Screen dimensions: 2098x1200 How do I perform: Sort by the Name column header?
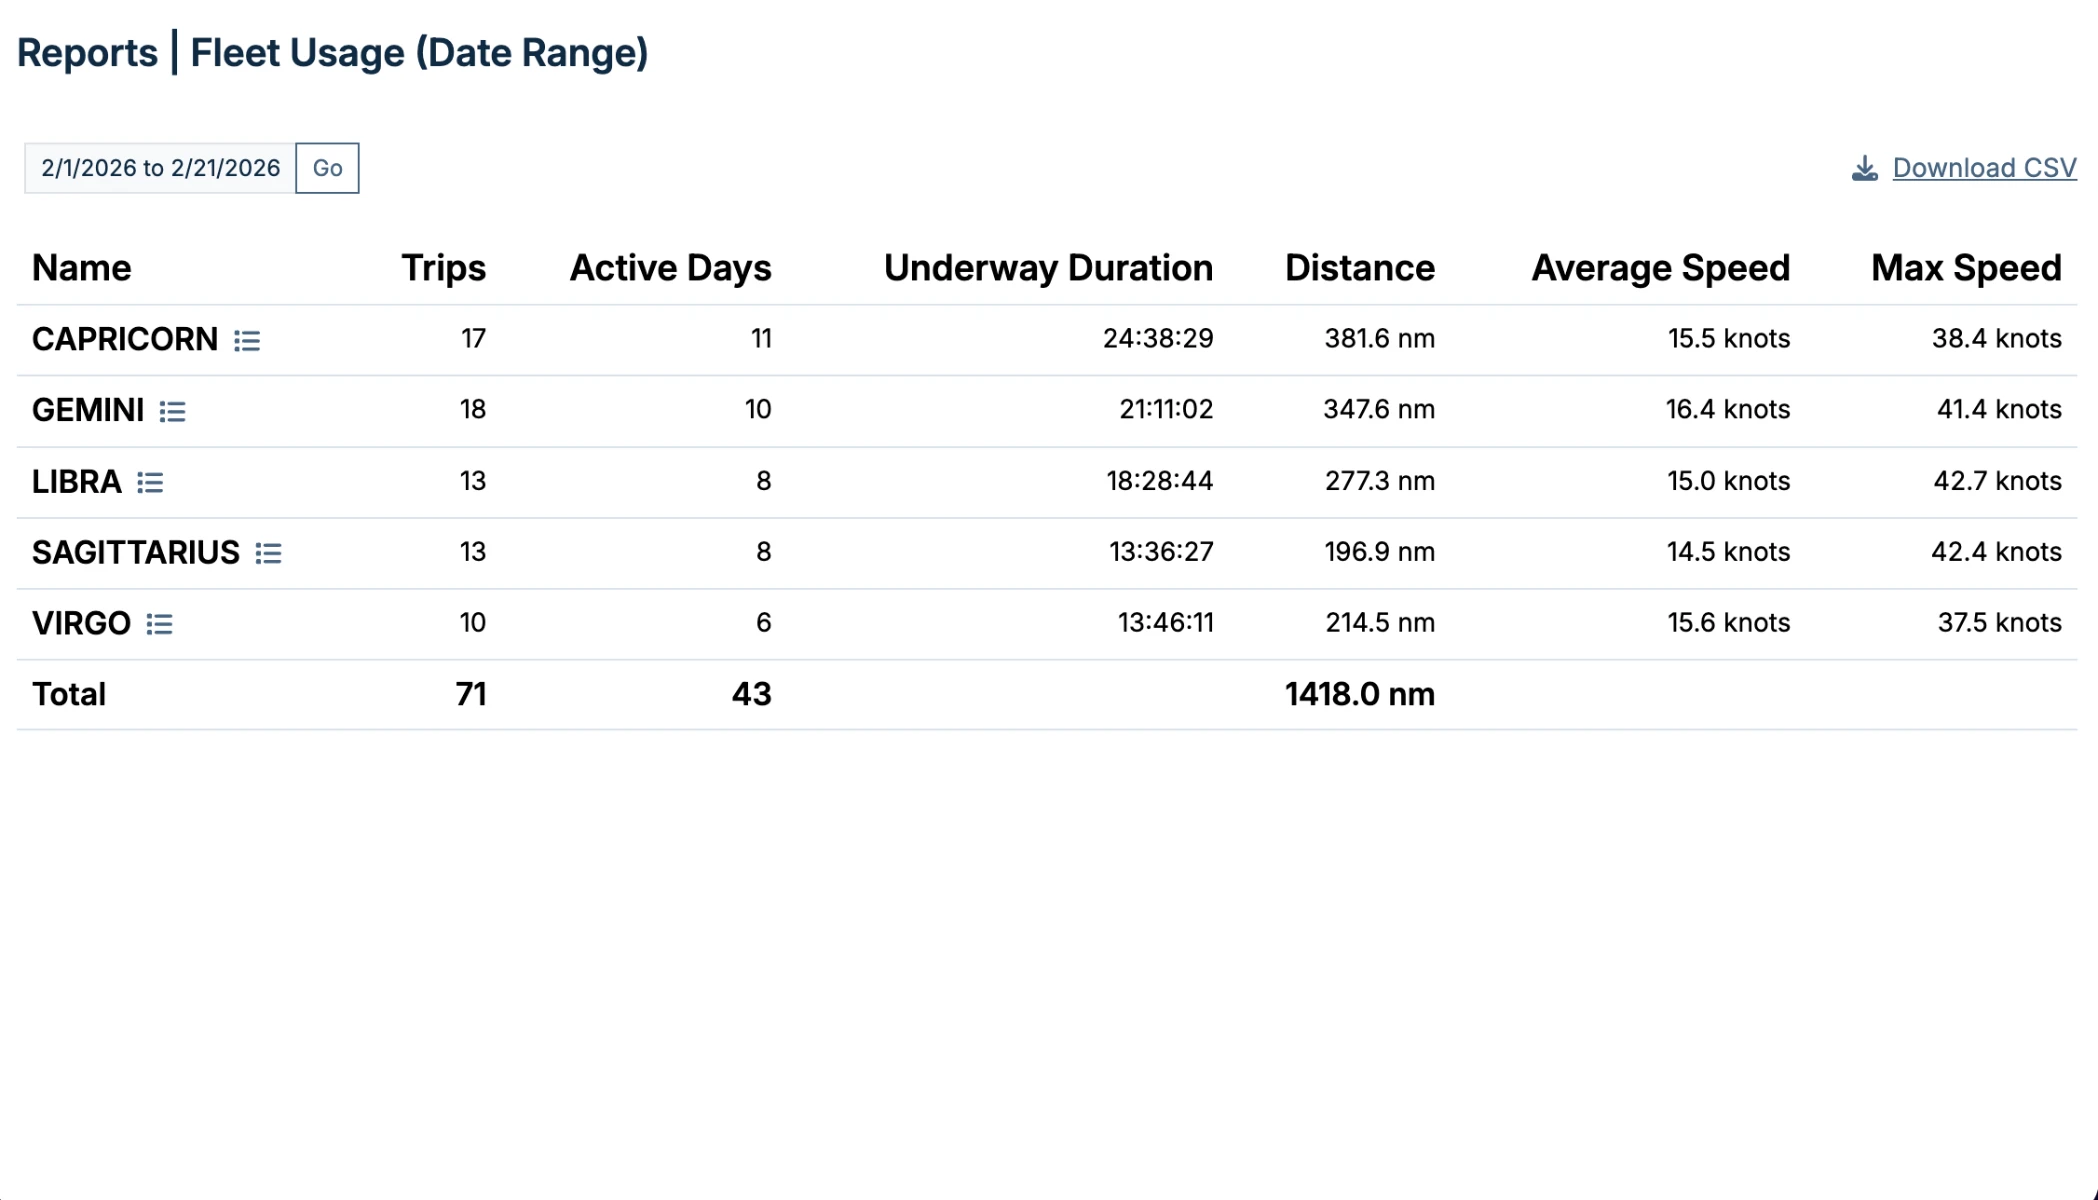pyautogui.click(x=81, y=268)
